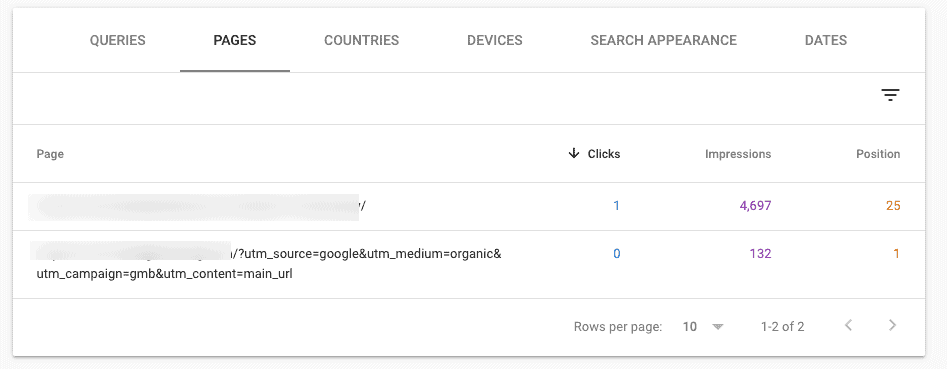Open the first blurred page URL row
Viewport: 947px width, 369px height.
pos(198,206)
